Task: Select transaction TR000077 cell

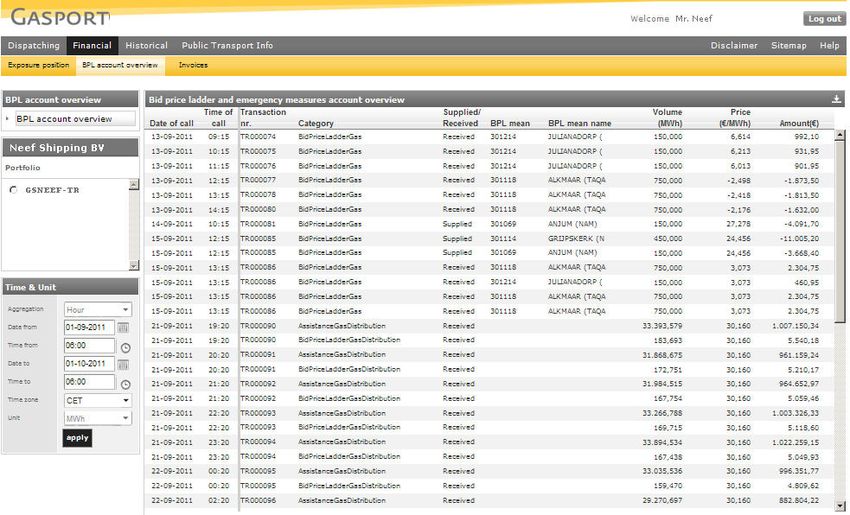Action: tap(258, 180)
